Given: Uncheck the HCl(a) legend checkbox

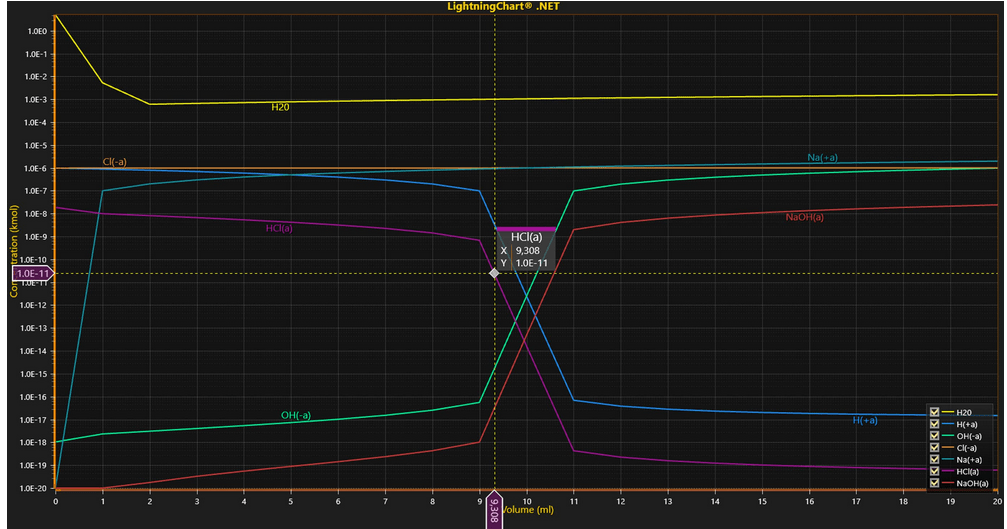Looking at the screenshot, I should (934, 472).
